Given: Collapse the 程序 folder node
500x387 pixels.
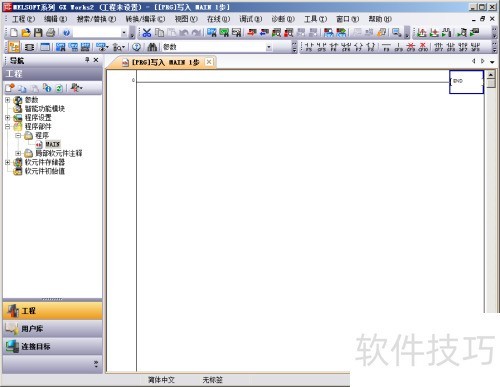Looking at the screenshot, I should [18, 135].
